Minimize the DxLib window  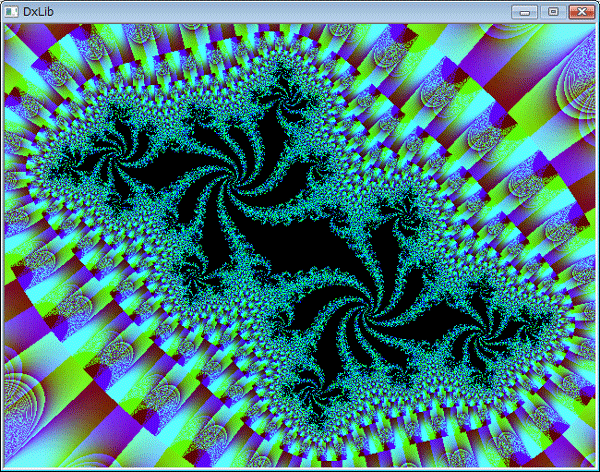click(525, 12)
